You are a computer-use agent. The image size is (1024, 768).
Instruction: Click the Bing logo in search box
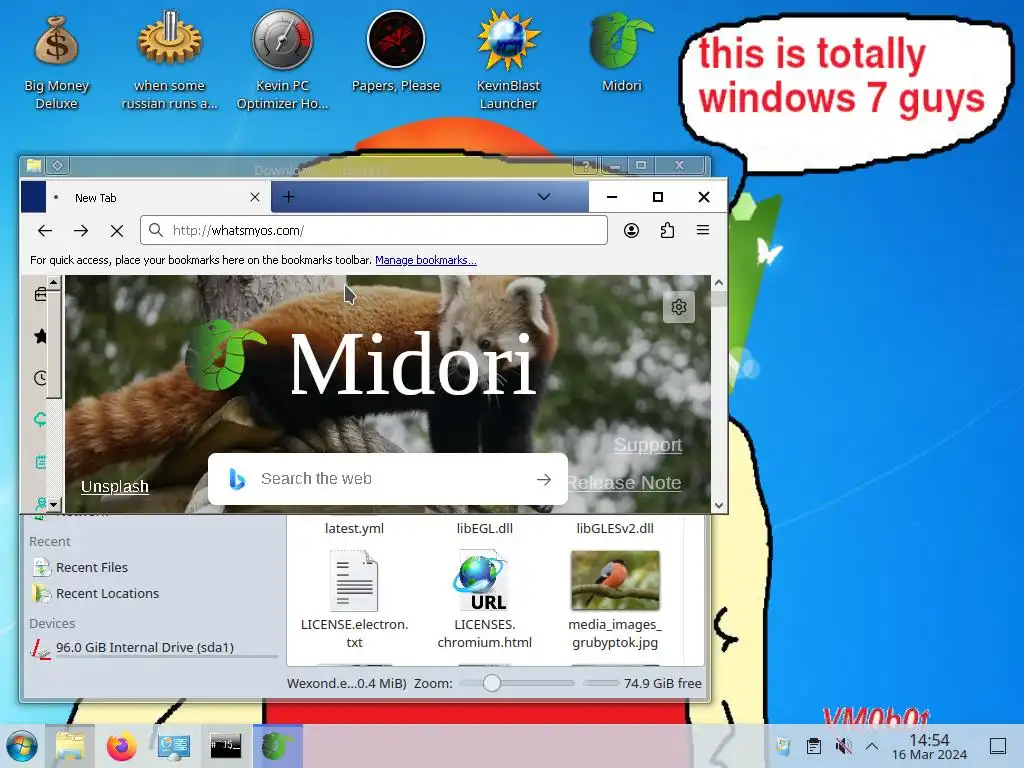click(x=237, y=479)
